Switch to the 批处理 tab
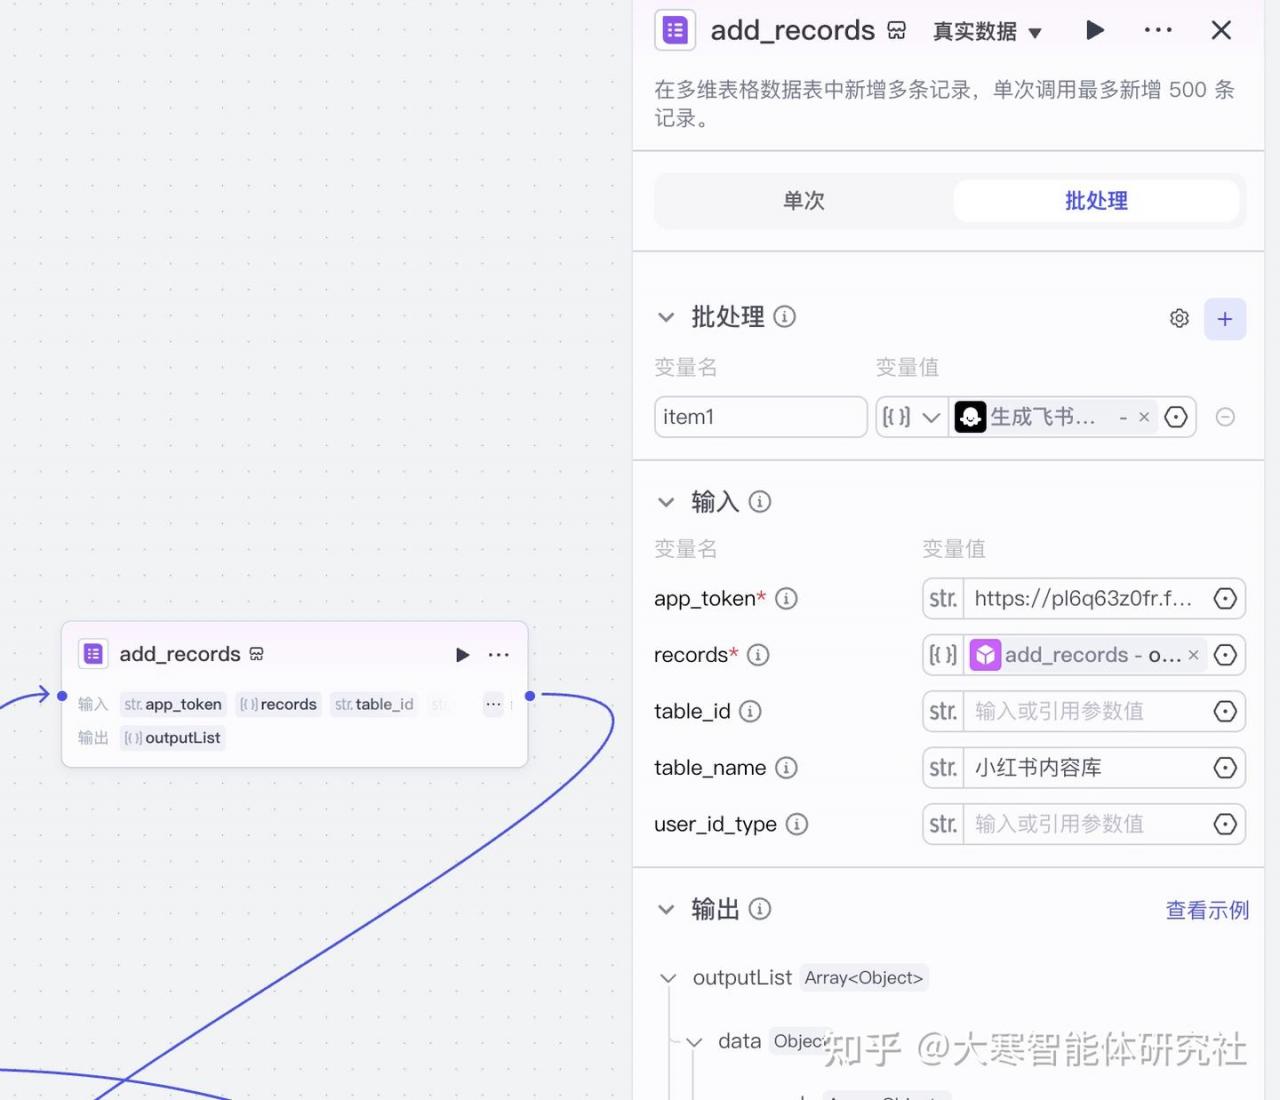This screenshot has width=1280, height=1100. pos(1096,201)
